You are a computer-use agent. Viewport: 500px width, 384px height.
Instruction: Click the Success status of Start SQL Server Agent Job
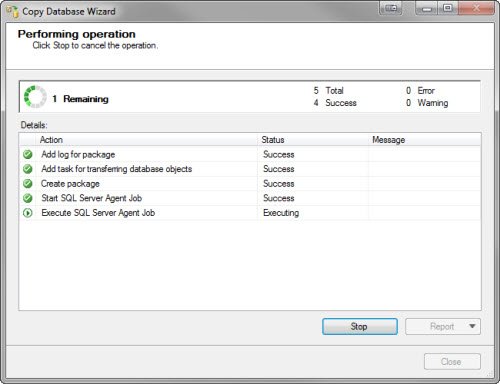[279, 198]
